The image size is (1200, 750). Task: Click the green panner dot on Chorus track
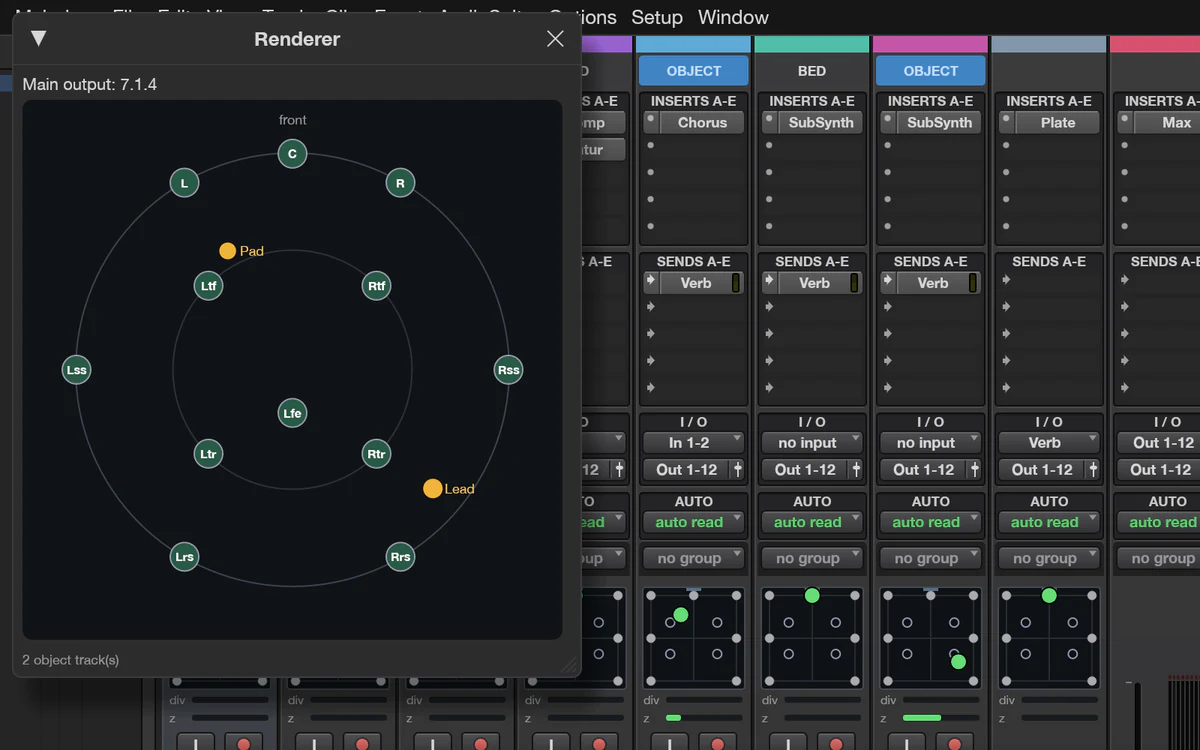[681, 614]
